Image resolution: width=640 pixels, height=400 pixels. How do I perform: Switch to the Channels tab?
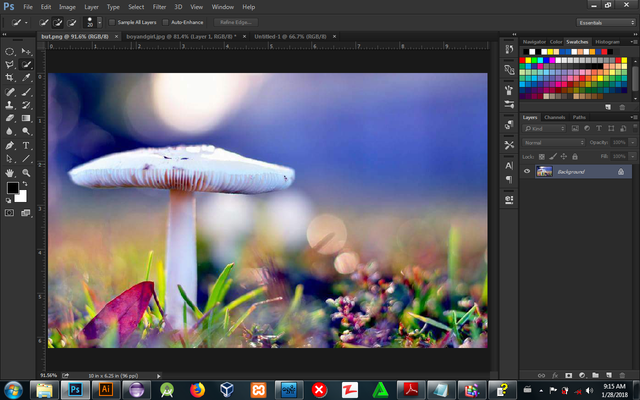click(554, 117)
